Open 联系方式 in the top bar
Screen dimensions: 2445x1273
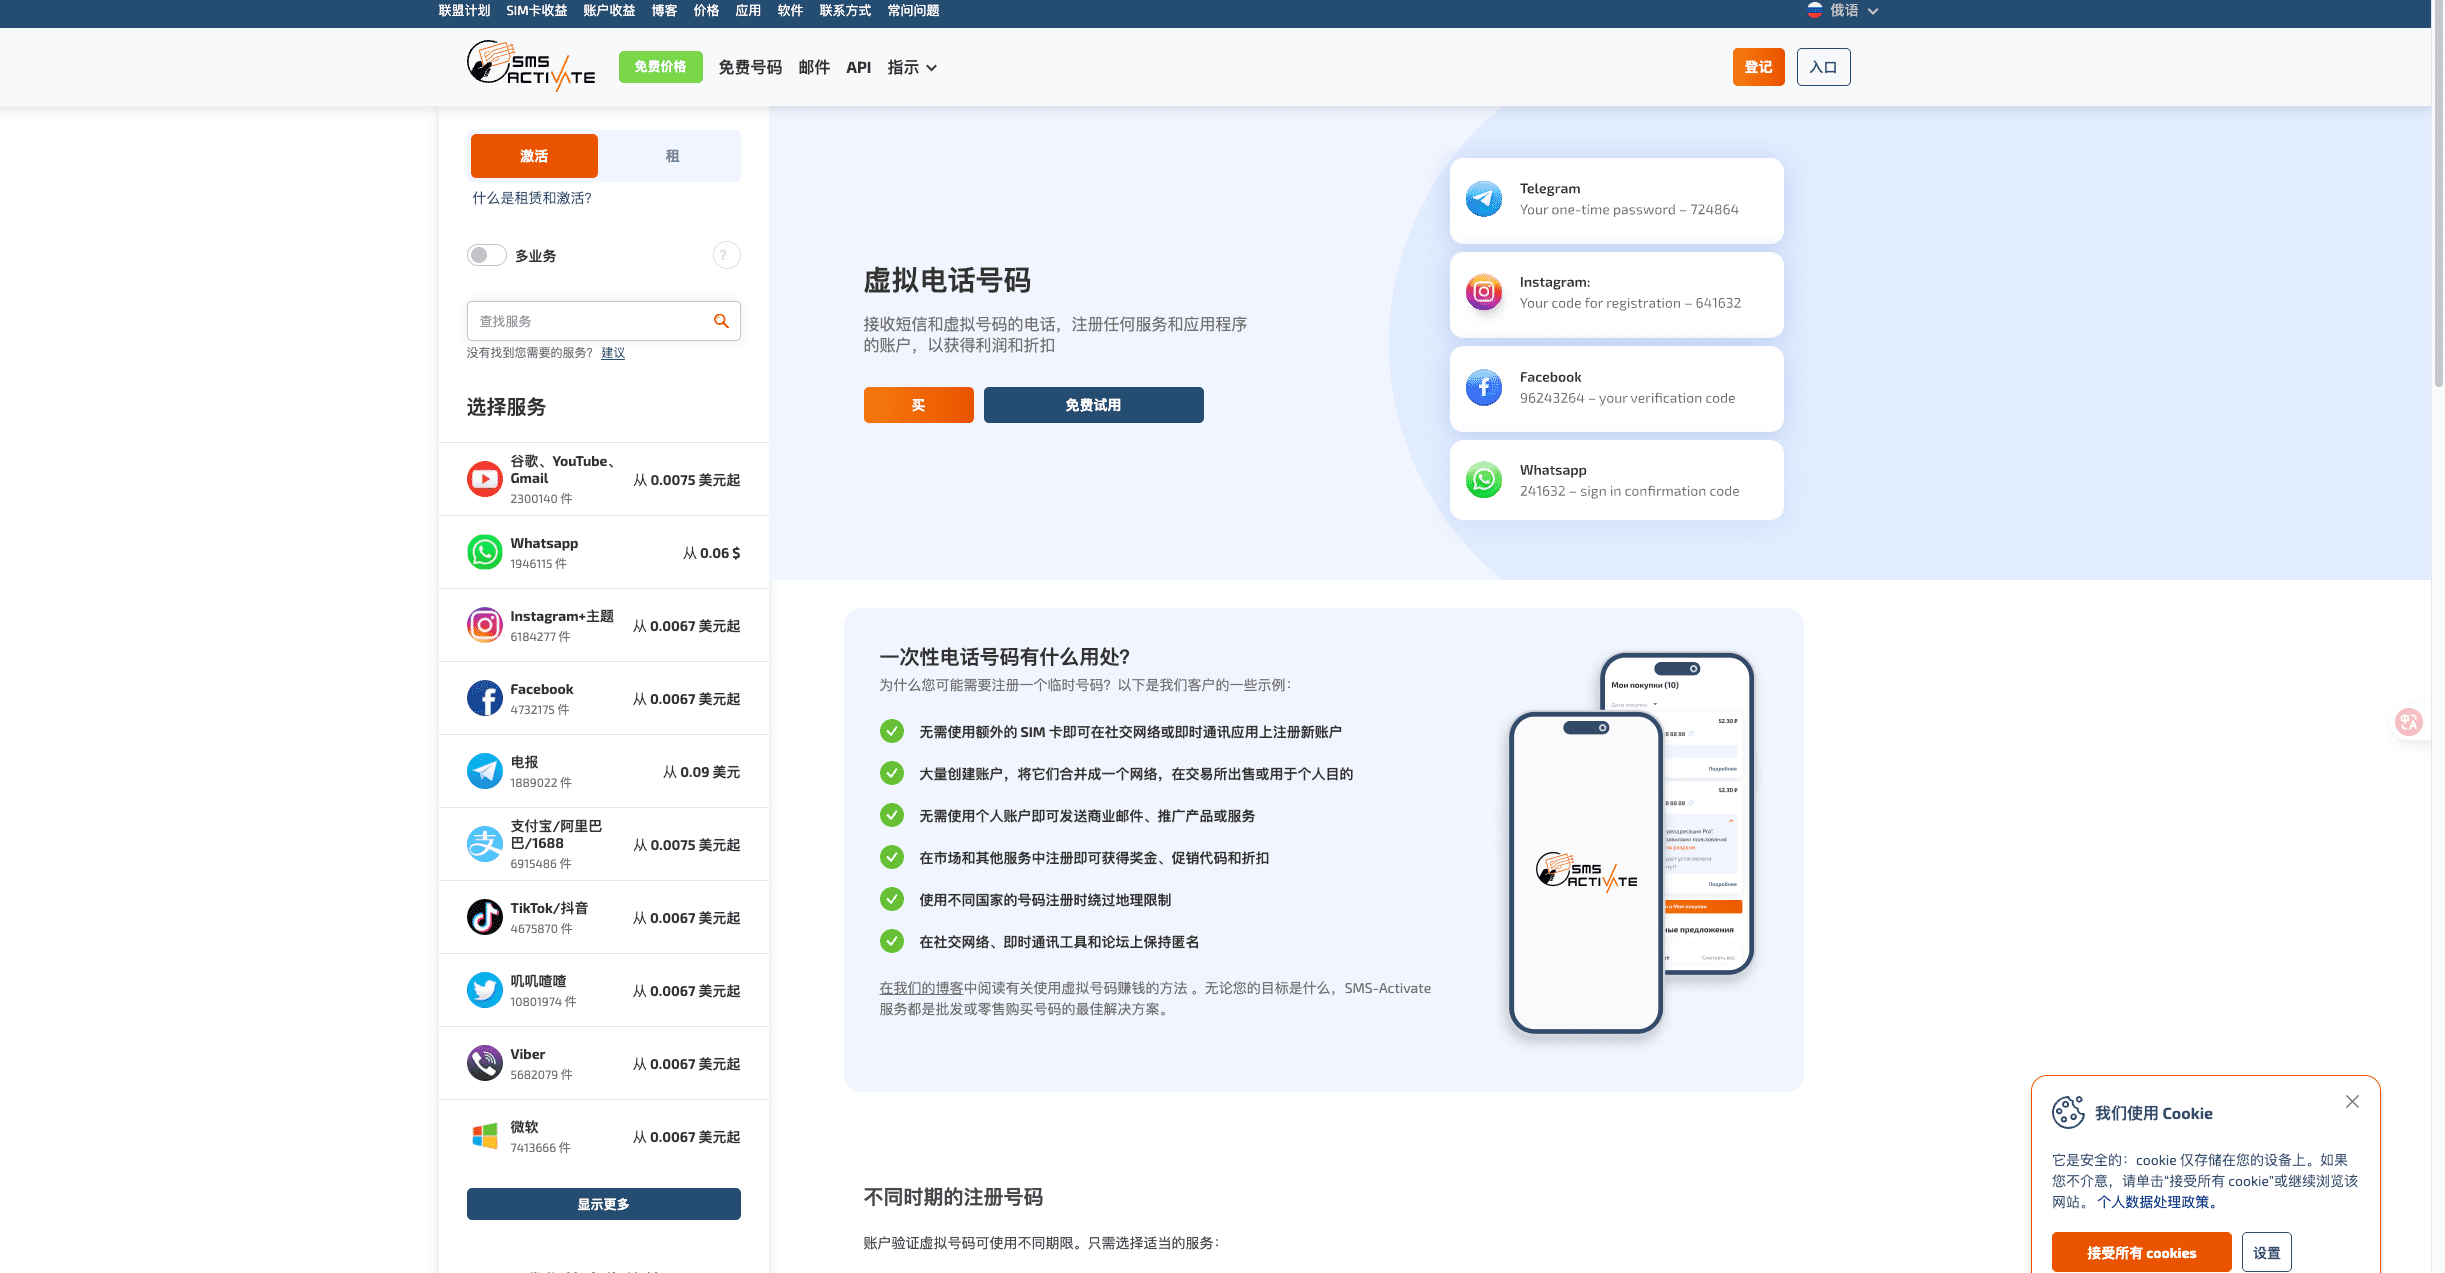click(x=845, y=10)
